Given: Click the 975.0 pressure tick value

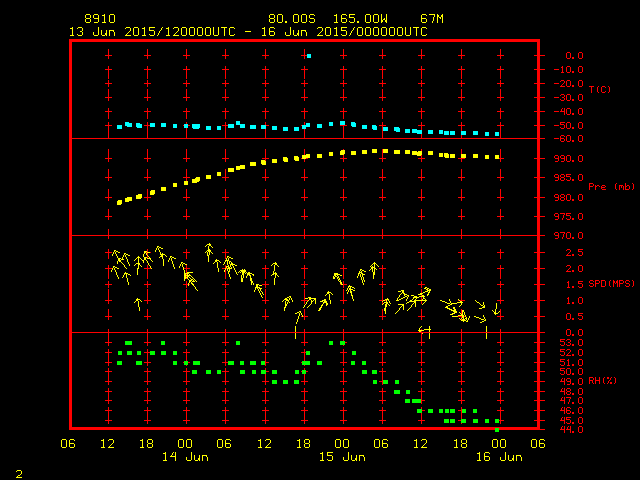Looking at the screenshot, I should (x=569, y=217).
